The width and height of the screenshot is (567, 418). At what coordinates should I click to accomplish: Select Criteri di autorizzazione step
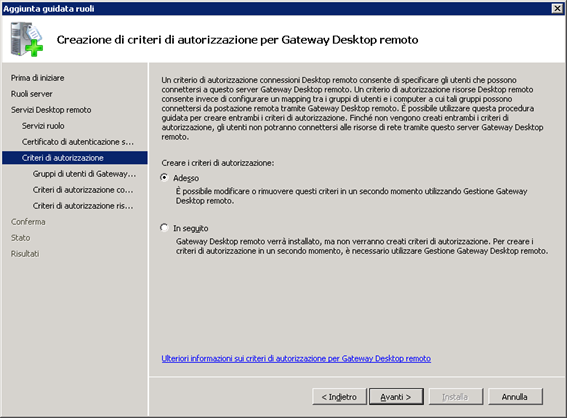click(75, 158)
